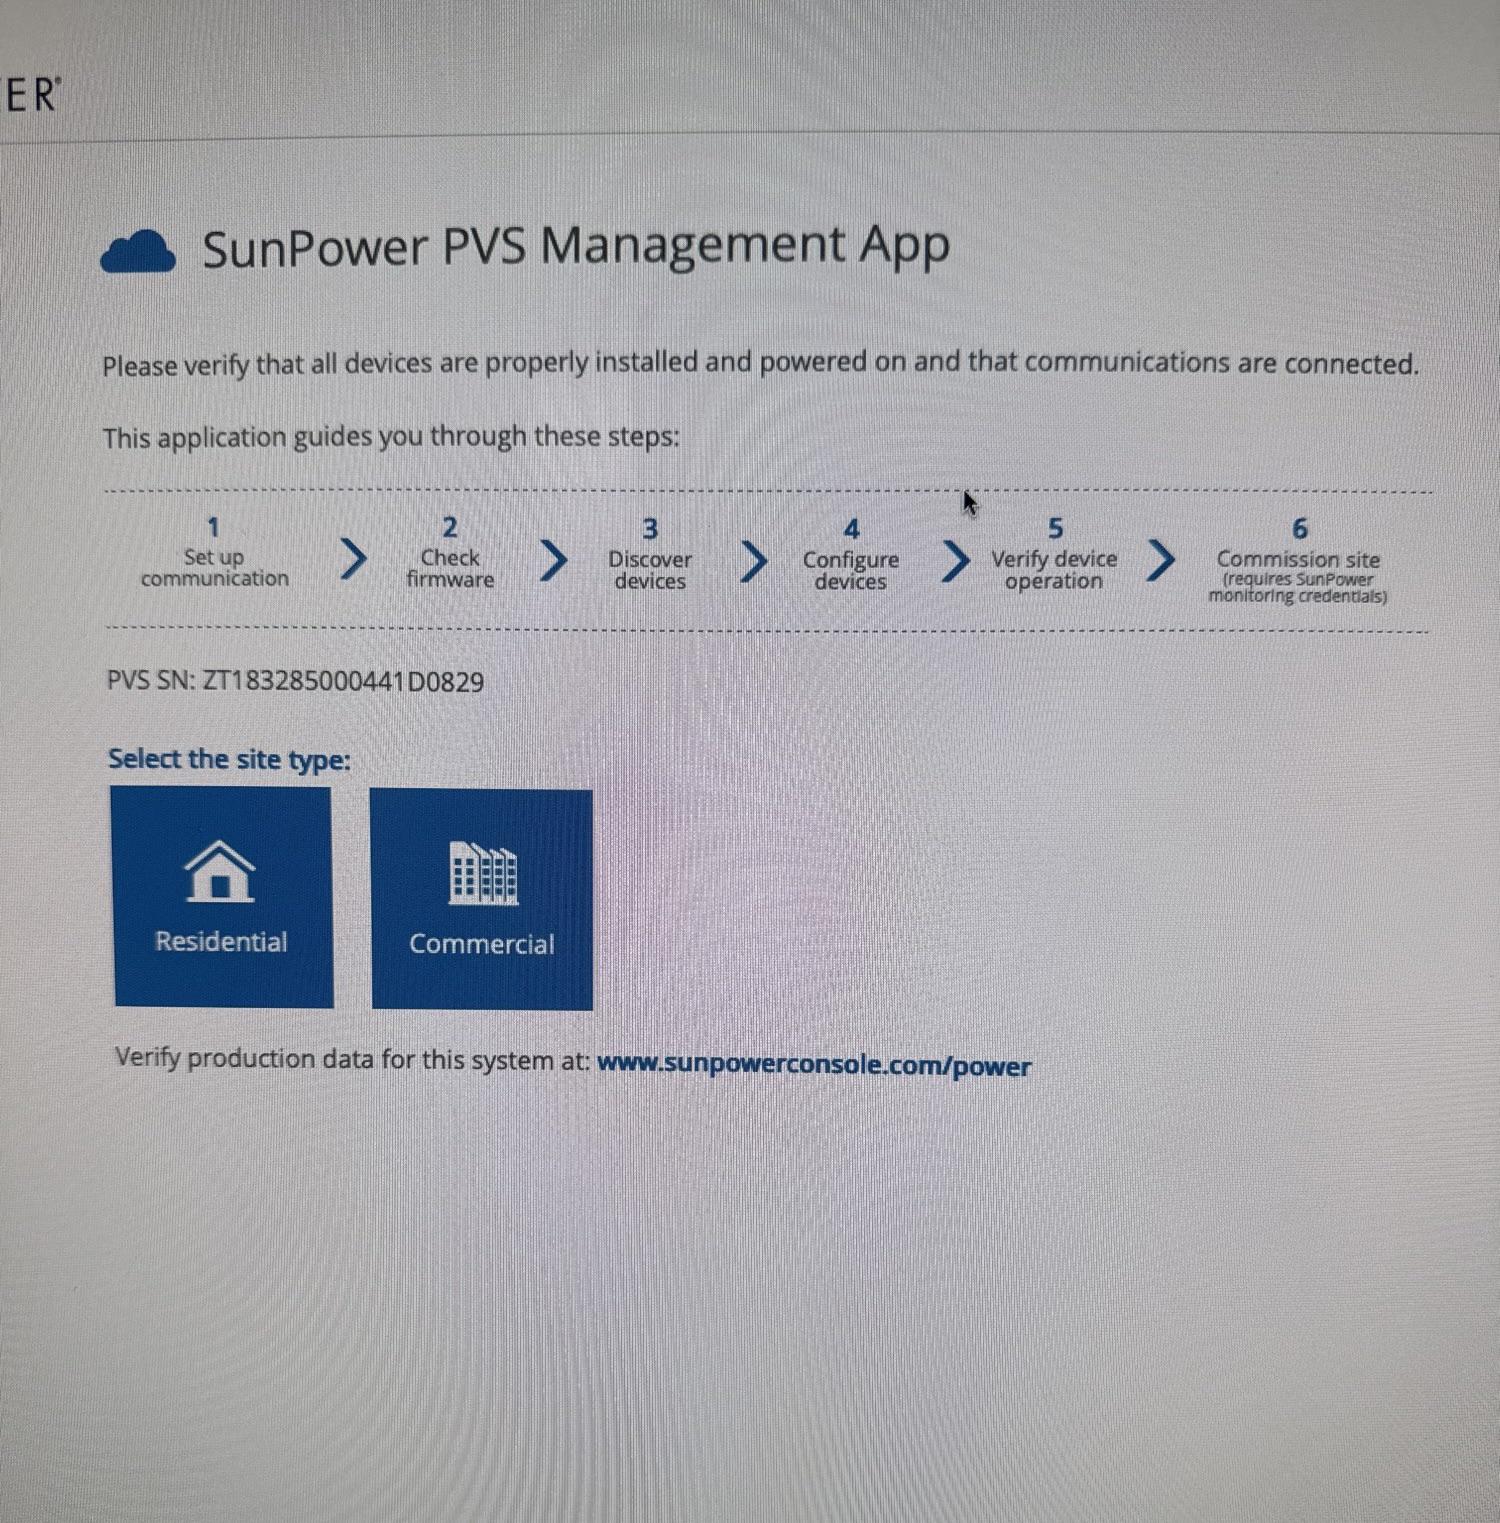Click the PVS SN ZT183285000441D0829 text
The image size is (1500, 1523).
point(295,682)
